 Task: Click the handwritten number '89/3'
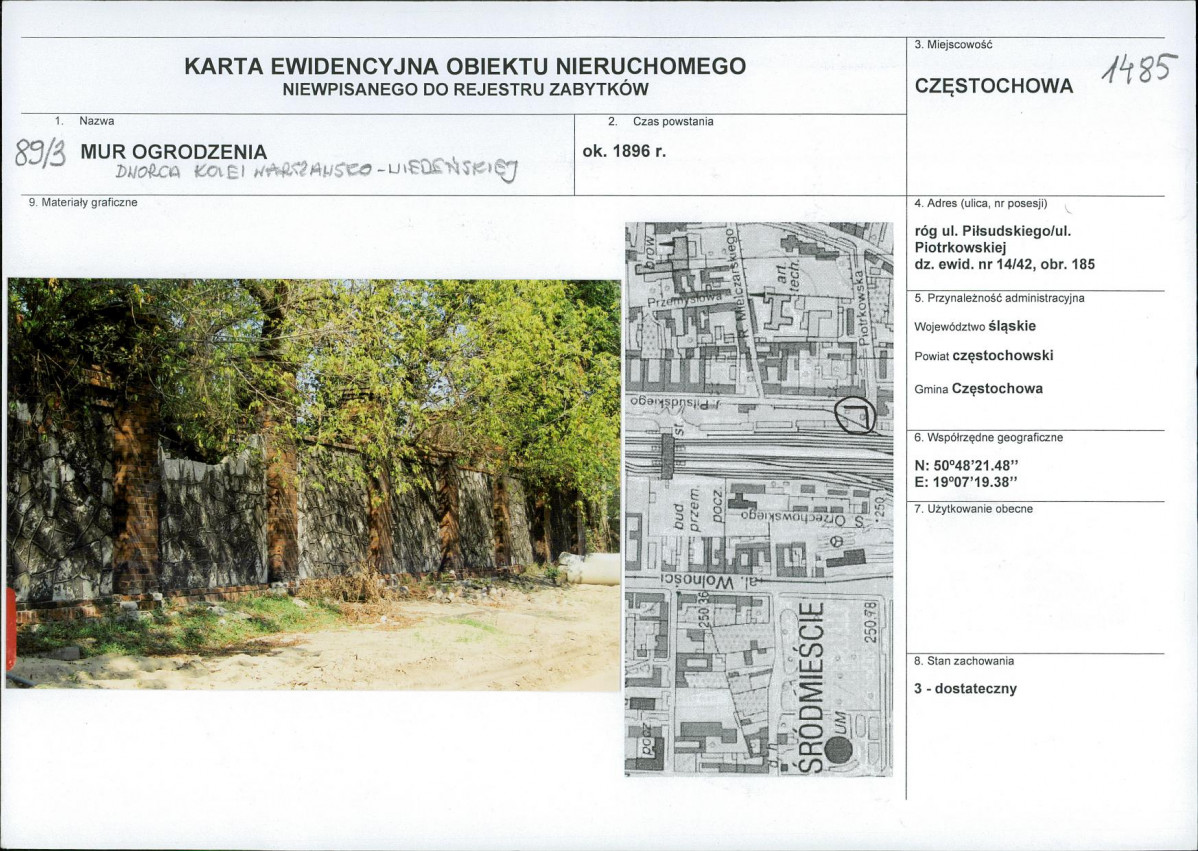click(x=40, y=154)
